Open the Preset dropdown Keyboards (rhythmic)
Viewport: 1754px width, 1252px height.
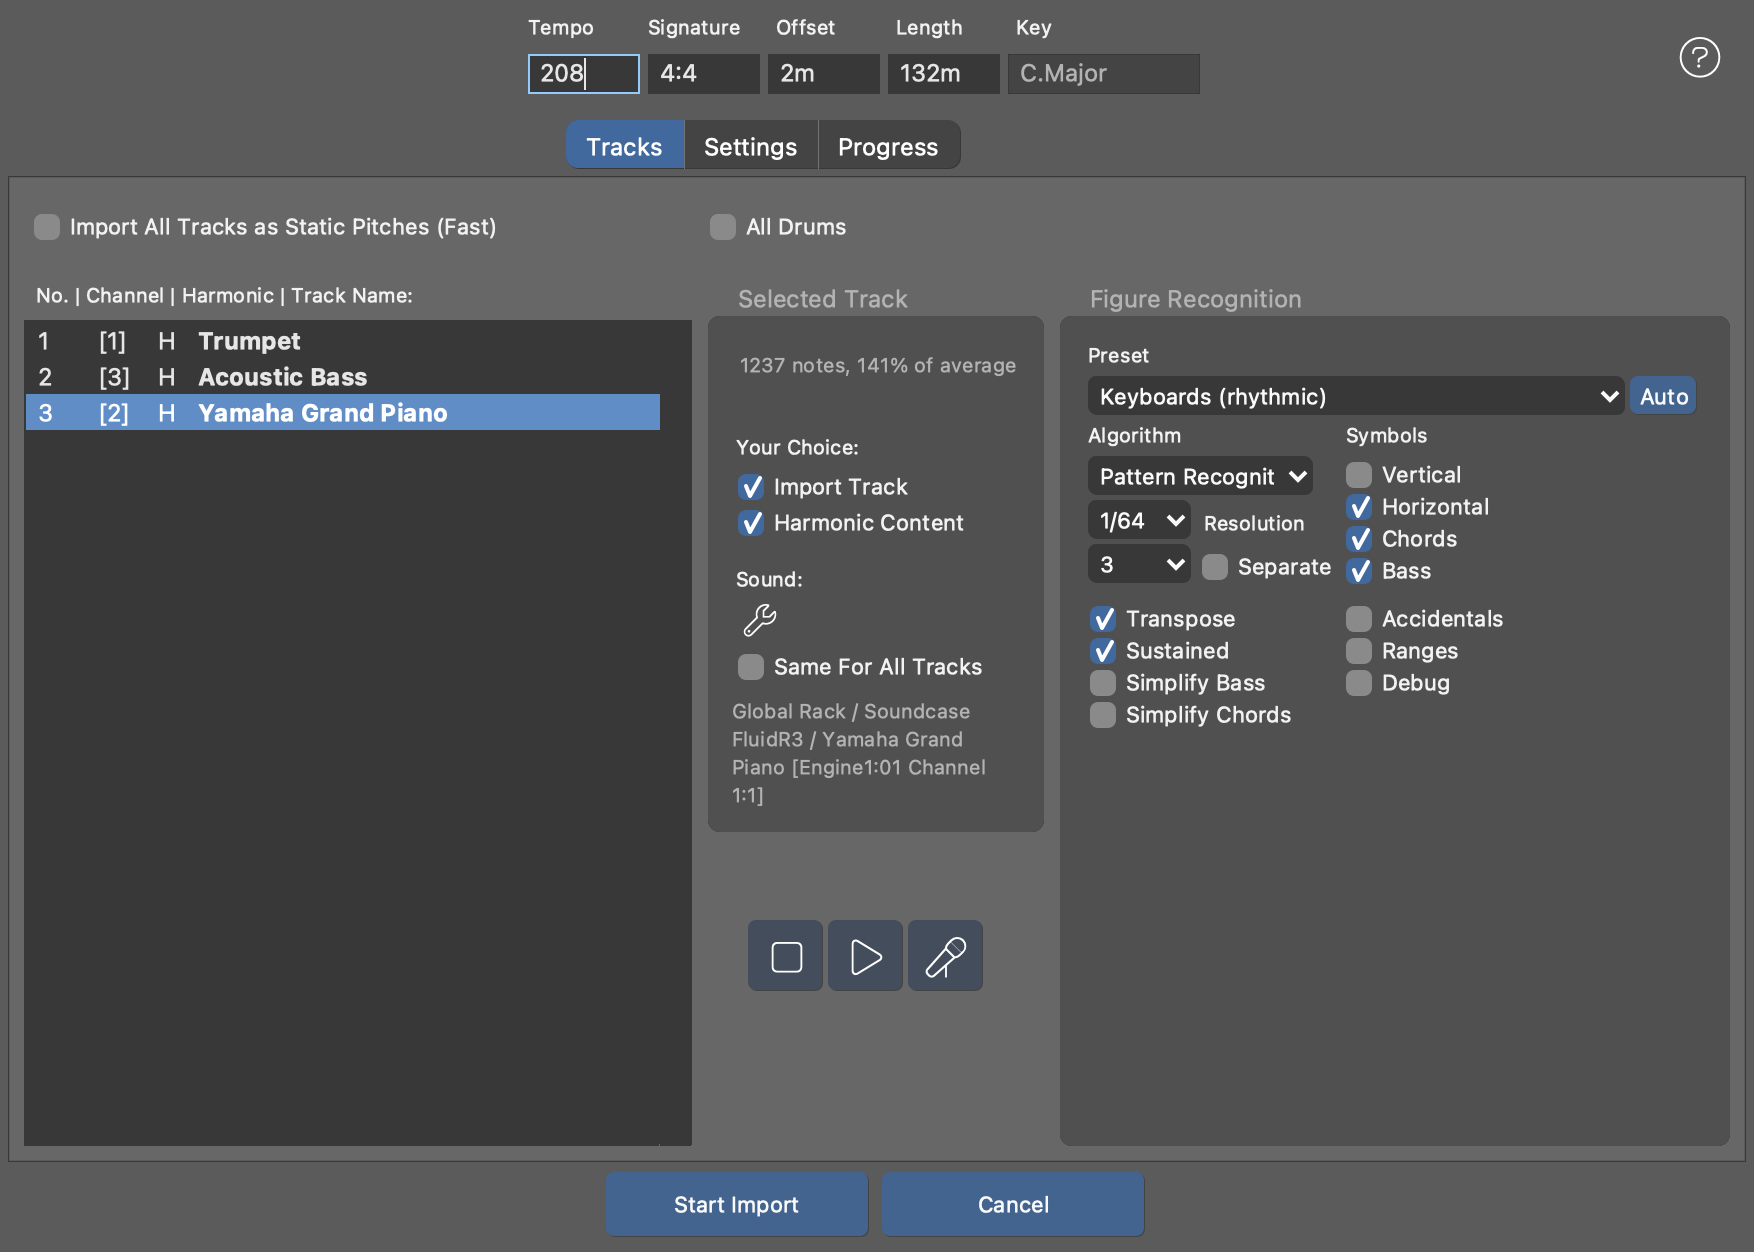1354,396
